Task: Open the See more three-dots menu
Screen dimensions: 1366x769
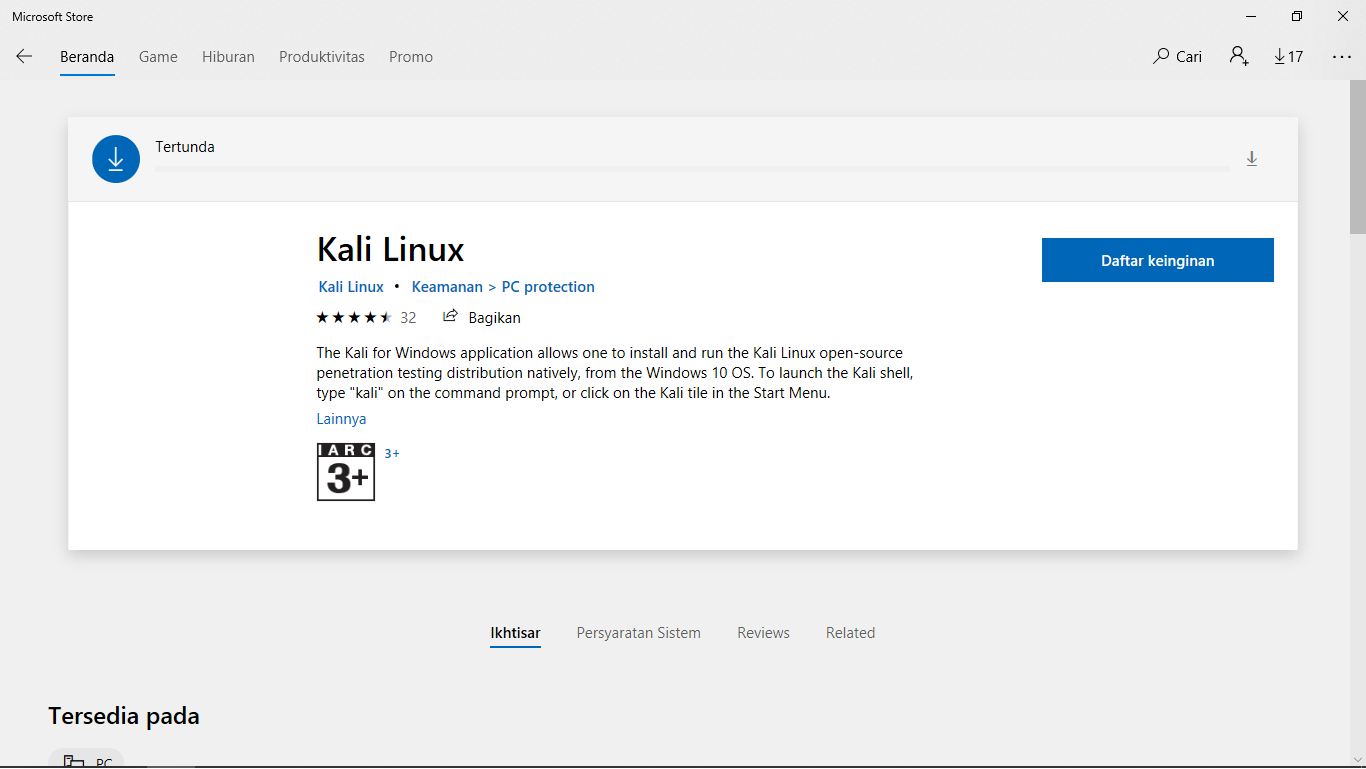Action: pyautogui.click(x=1342, y=57)
